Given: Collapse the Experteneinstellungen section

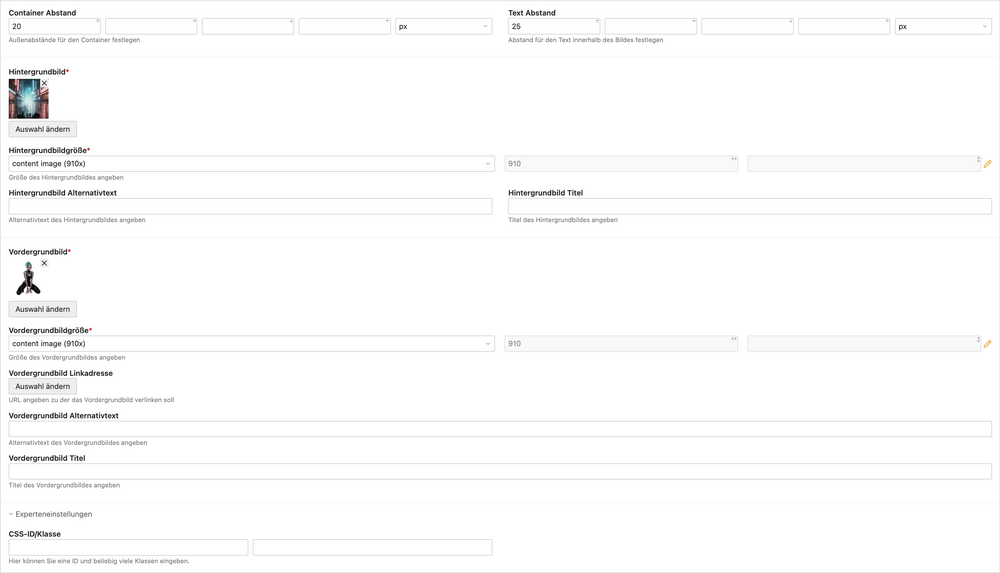Looking at the screenshot, I should tap(50, 514).
